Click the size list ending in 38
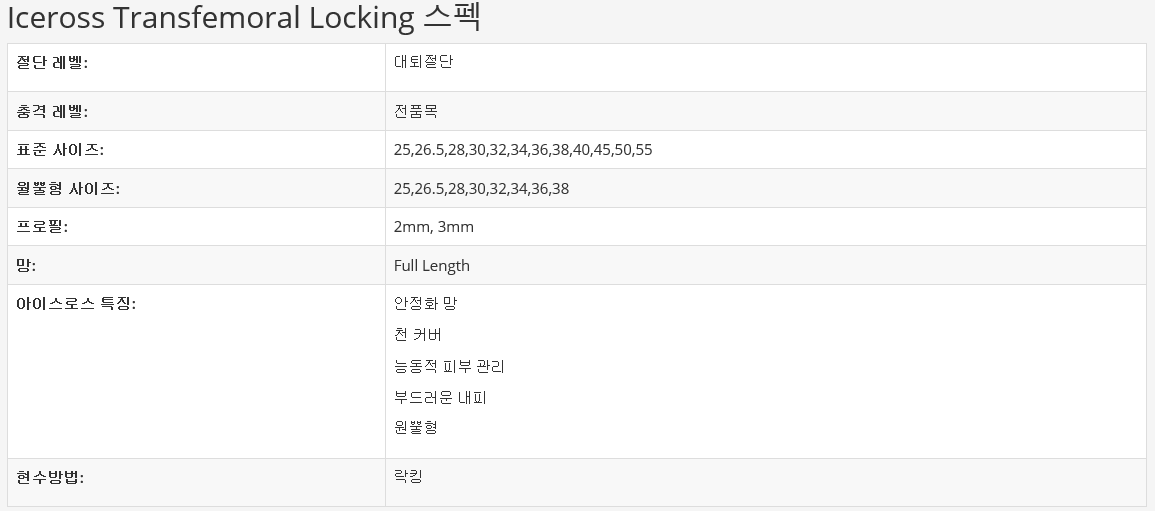1155x511 pixels. click(481, 189)
